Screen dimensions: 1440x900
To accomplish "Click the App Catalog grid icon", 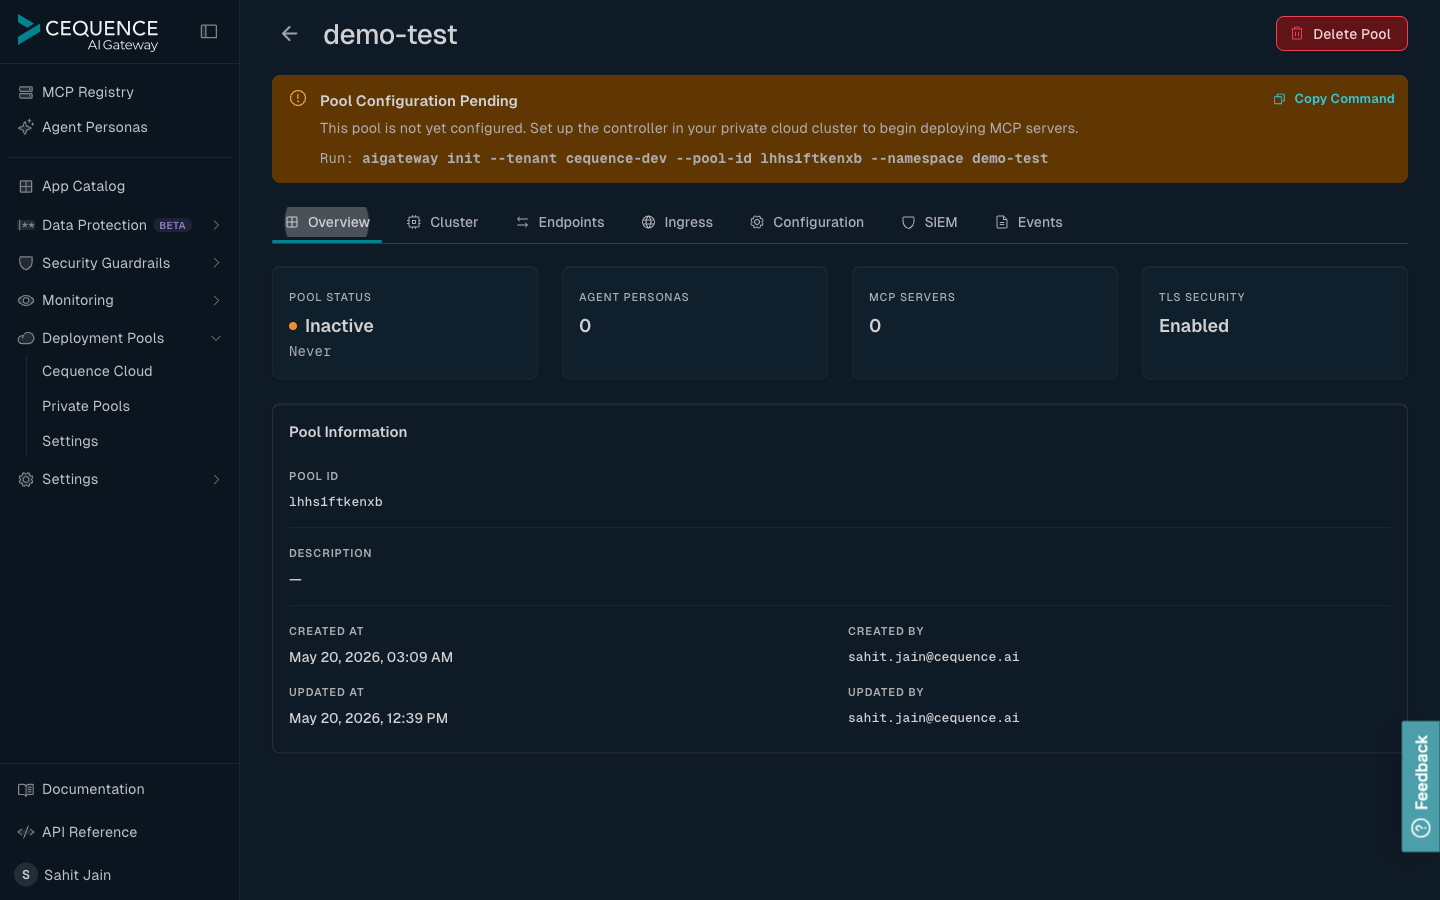I will point(26,186).
